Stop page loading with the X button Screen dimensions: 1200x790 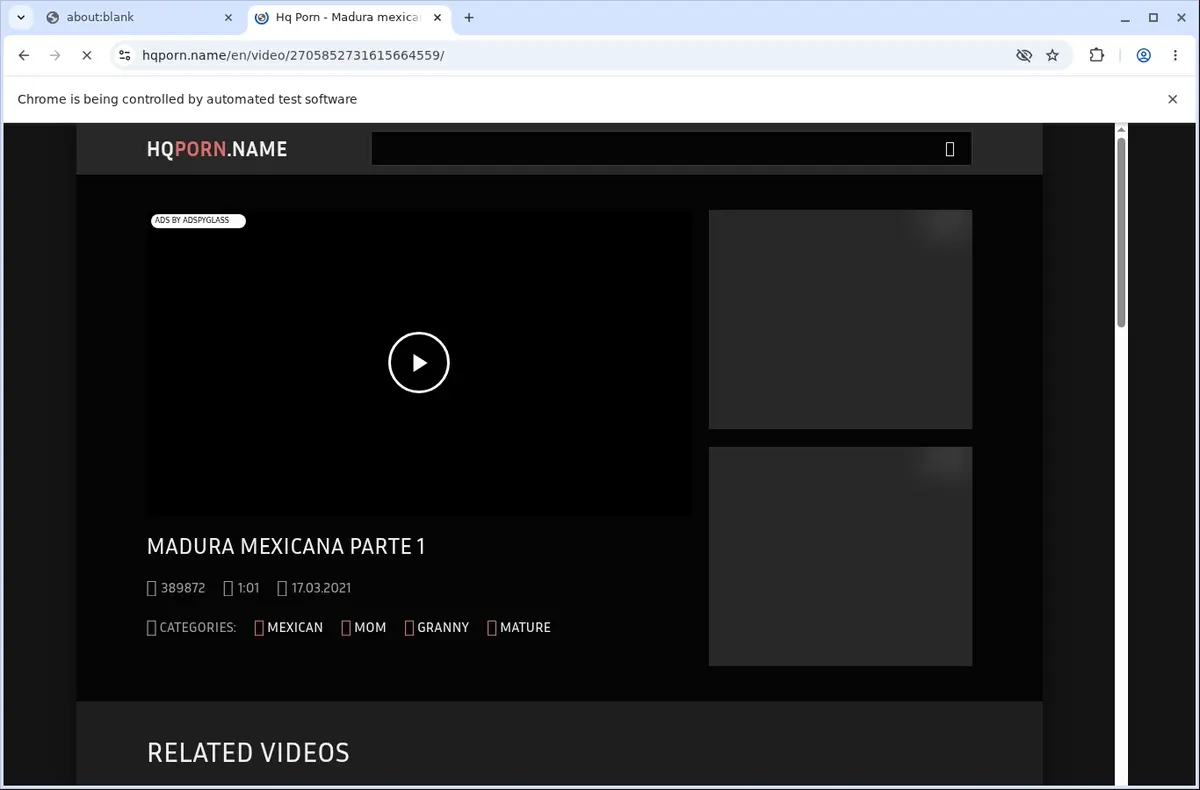[86, 56]
